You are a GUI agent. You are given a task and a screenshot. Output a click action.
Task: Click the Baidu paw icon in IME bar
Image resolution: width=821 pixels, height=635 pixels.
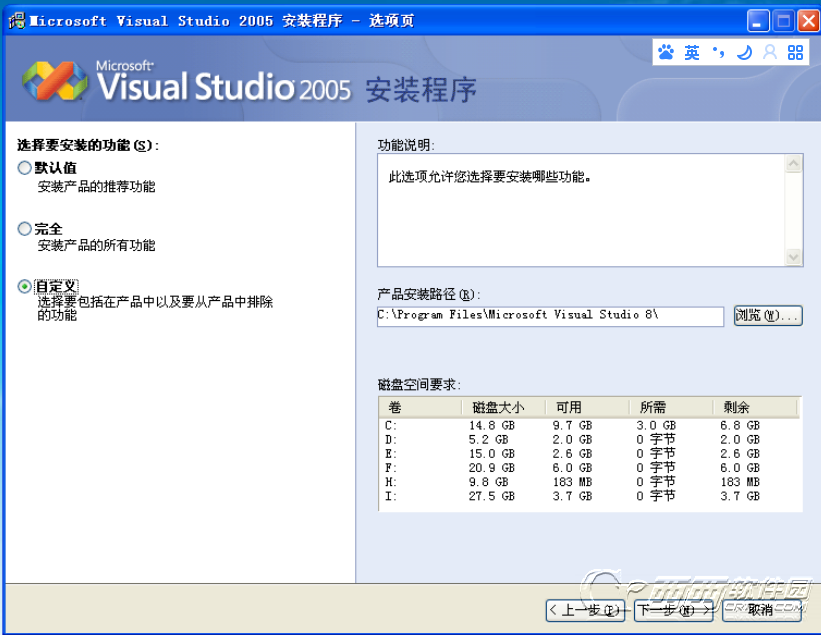[x=667, y=53]
